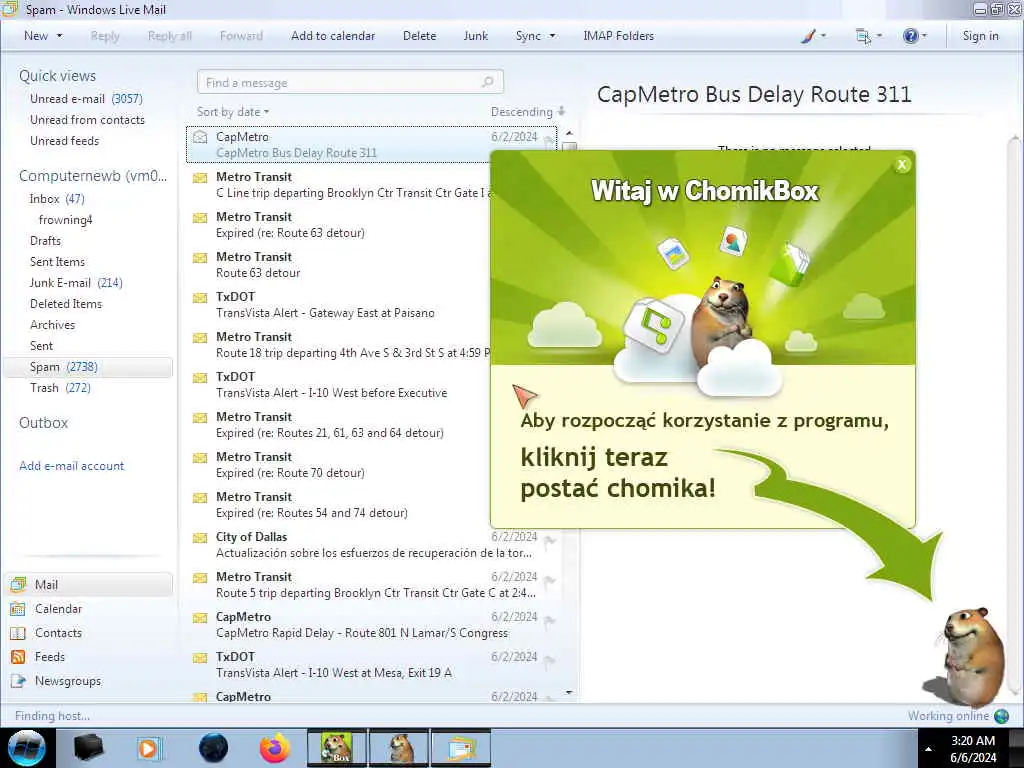
Task: Open the Spam folder
Action: tap(88, 366)
